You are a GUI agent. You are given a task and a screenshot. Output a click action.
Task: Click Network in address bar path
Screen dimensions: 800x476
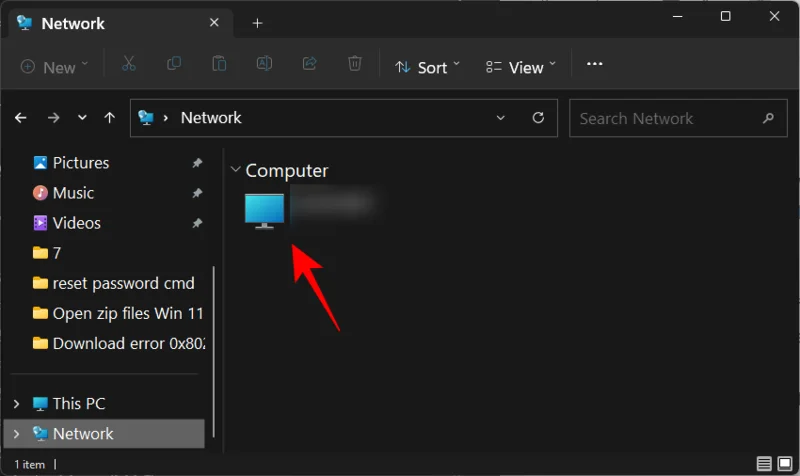coord(211,118)
